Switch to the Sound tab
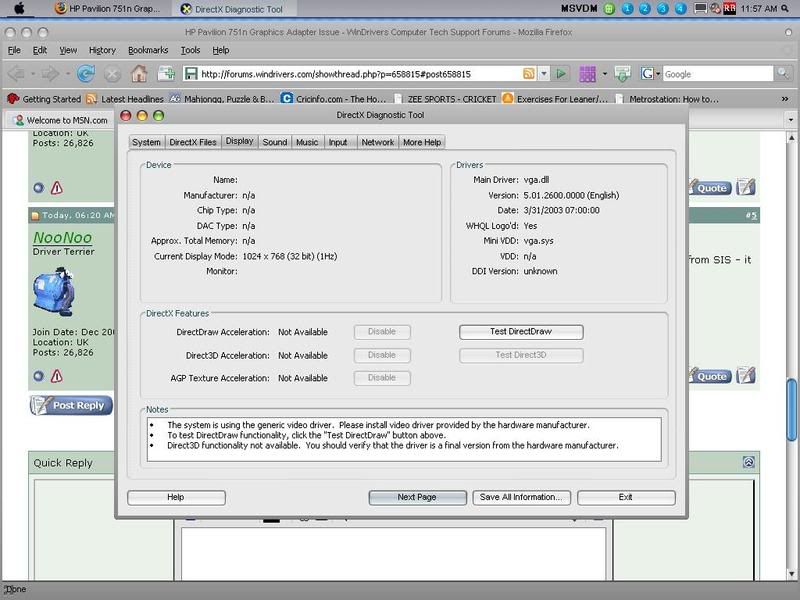The height and width of the screenshot is (600, 800). coord(275,142)
